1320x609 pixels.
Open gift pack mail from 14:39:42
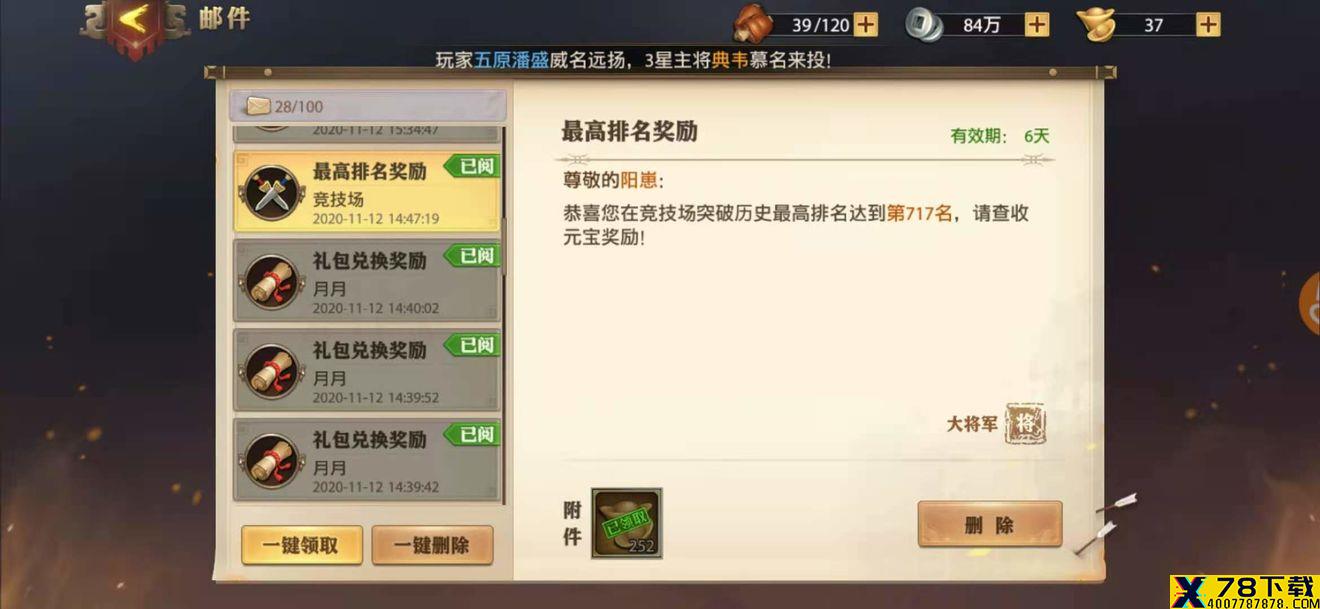367,459
